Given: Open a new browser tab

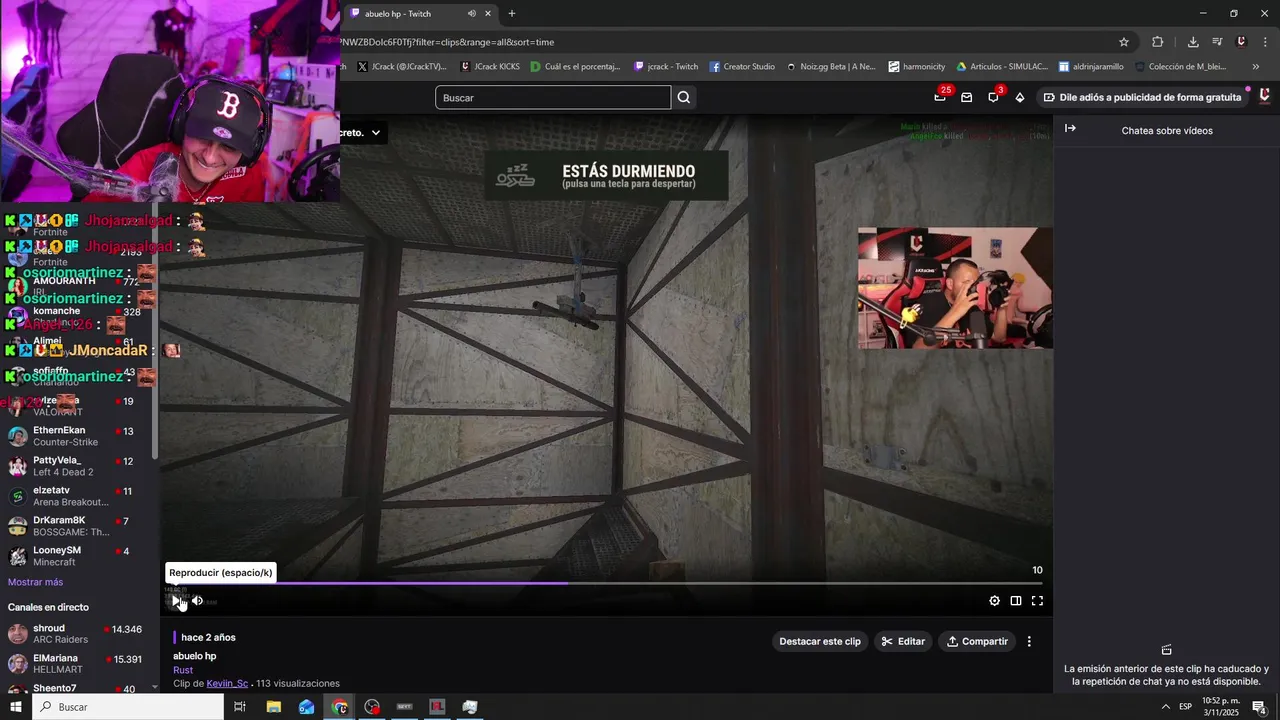Looking at the screenshot, I should pos(512,13).
